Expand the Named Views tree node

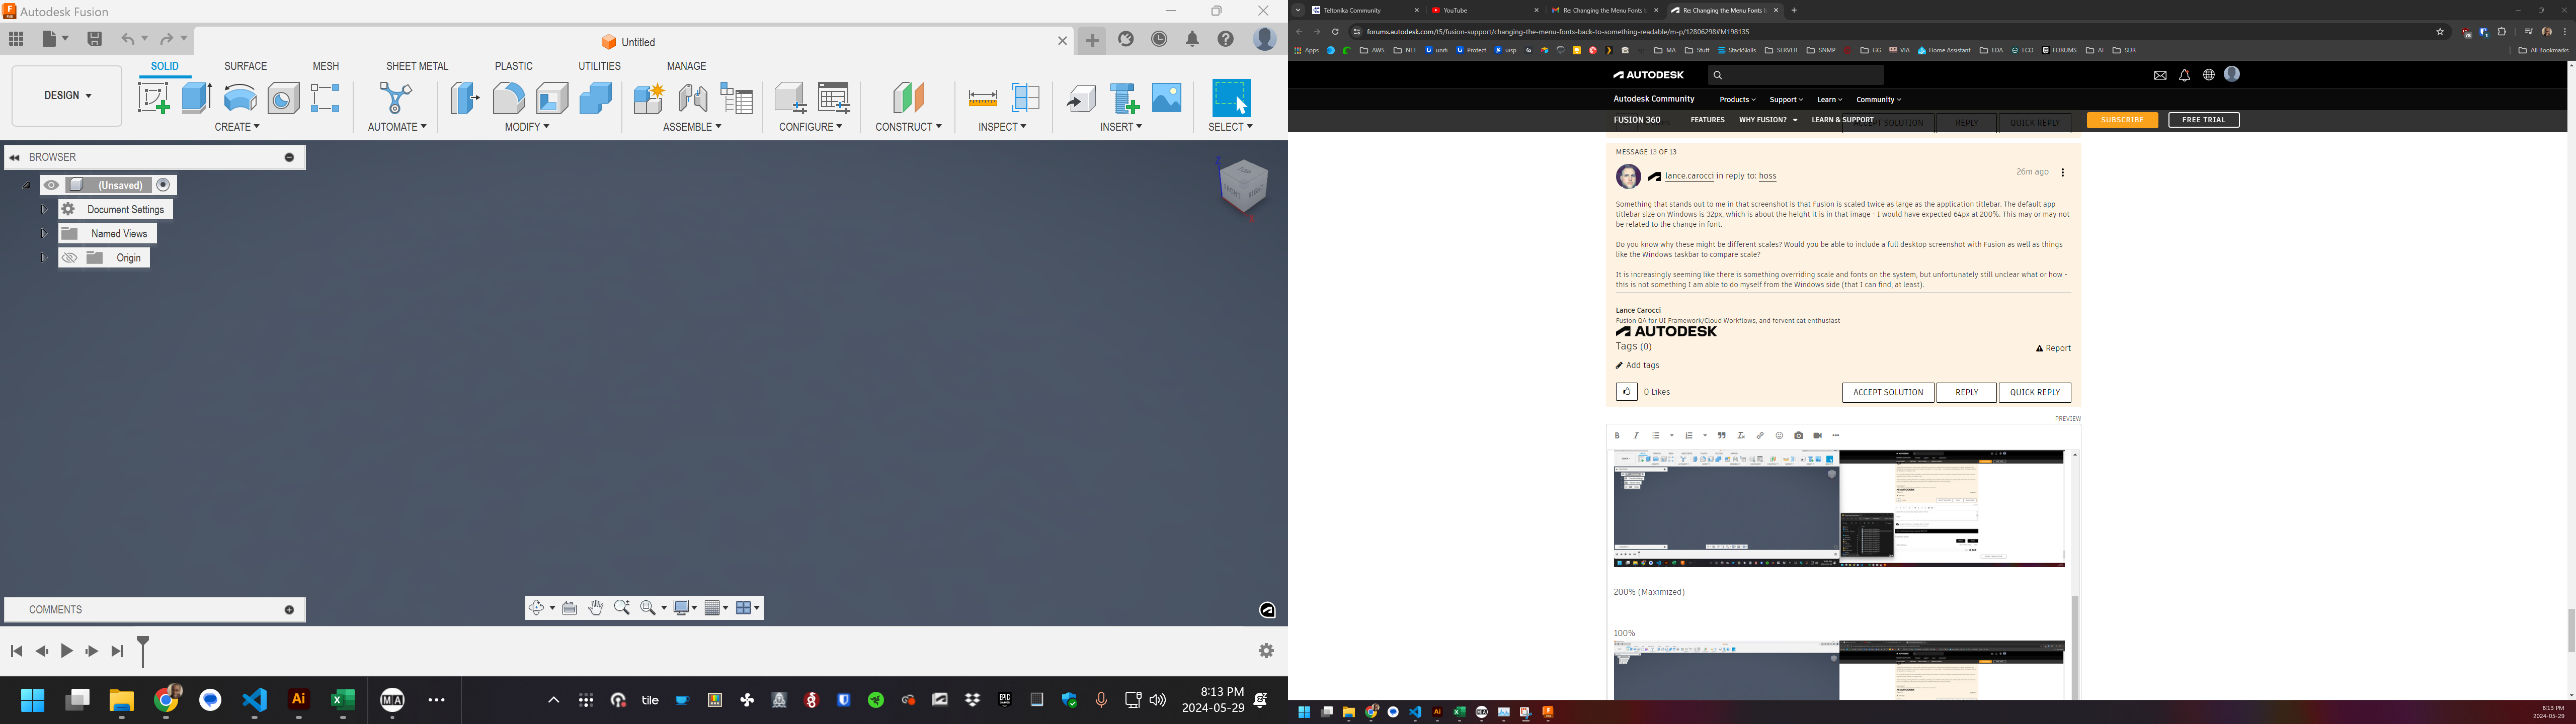(x=43, y=234)
